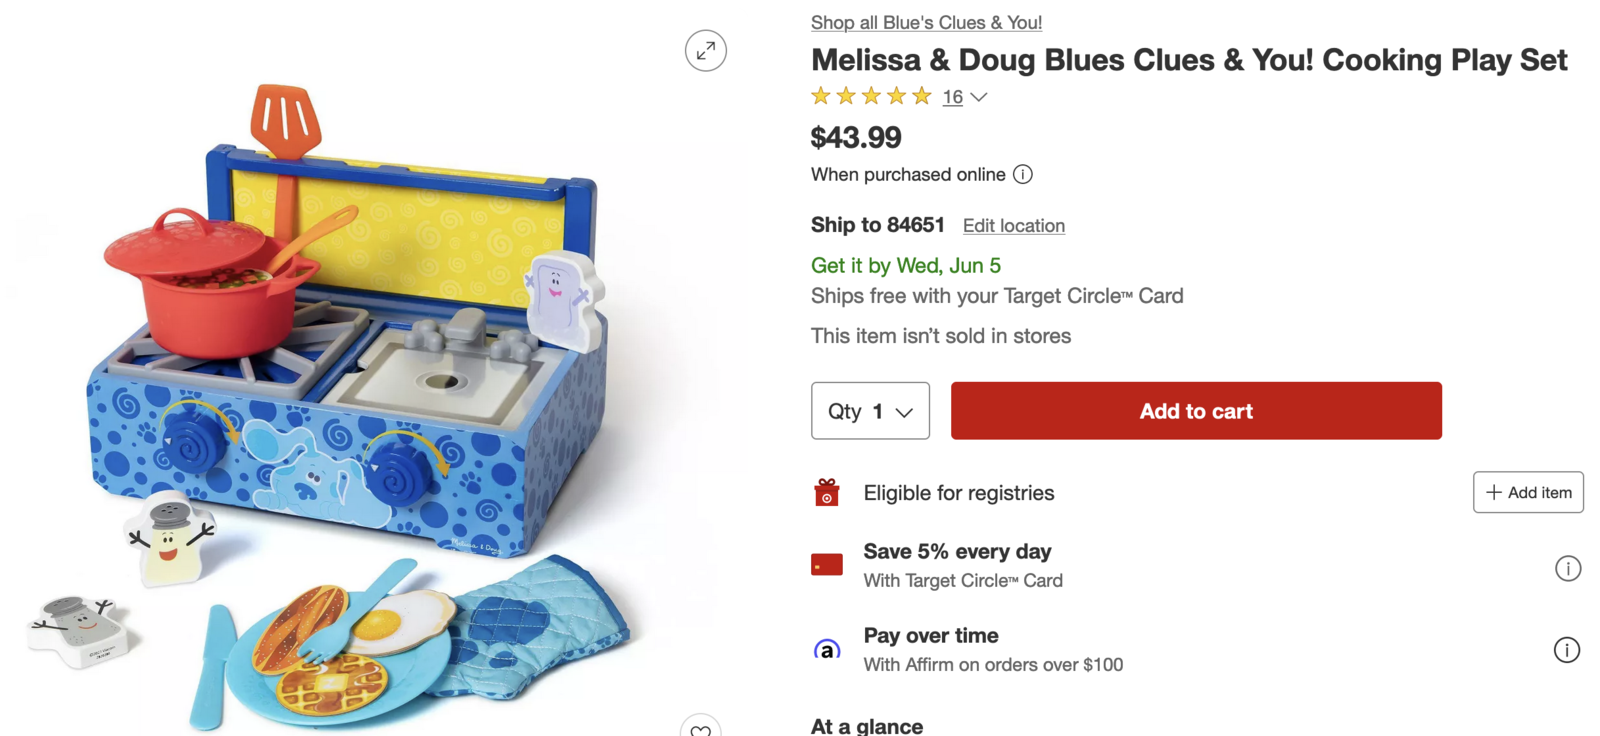The height and width of the screenshot is (736, 1600).
Task: Expand the product image to fullscreen
Action: click(x=705, y=51)
